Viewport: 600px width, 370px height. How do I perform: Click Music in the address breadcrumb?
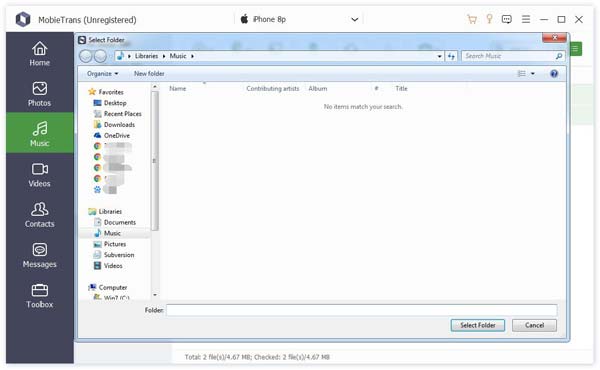(178, 56)
